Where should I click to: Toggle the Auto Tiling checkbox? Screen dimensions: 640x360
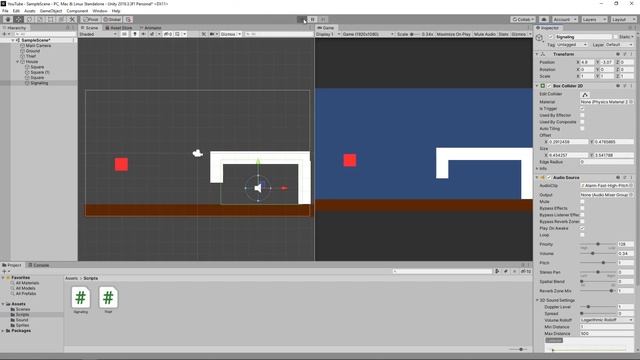point(582,129)
